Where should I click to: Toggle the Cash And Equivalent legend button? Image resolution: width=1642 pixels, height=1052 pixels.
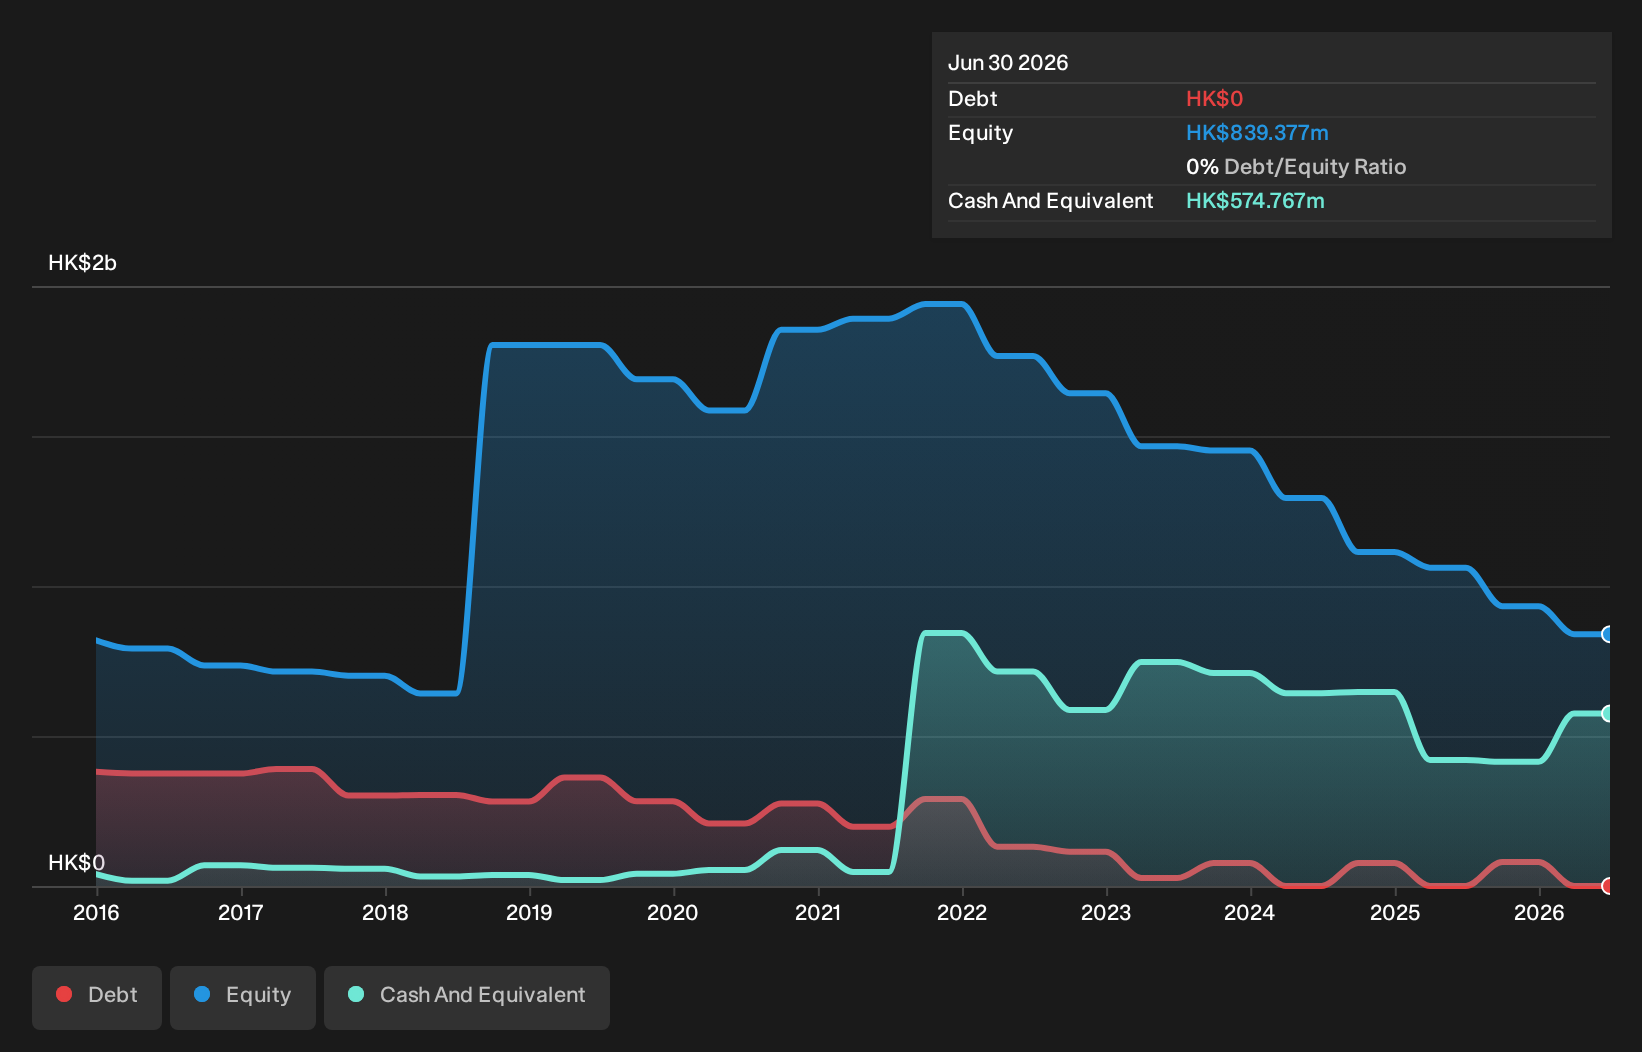click(x=467, y=997)
